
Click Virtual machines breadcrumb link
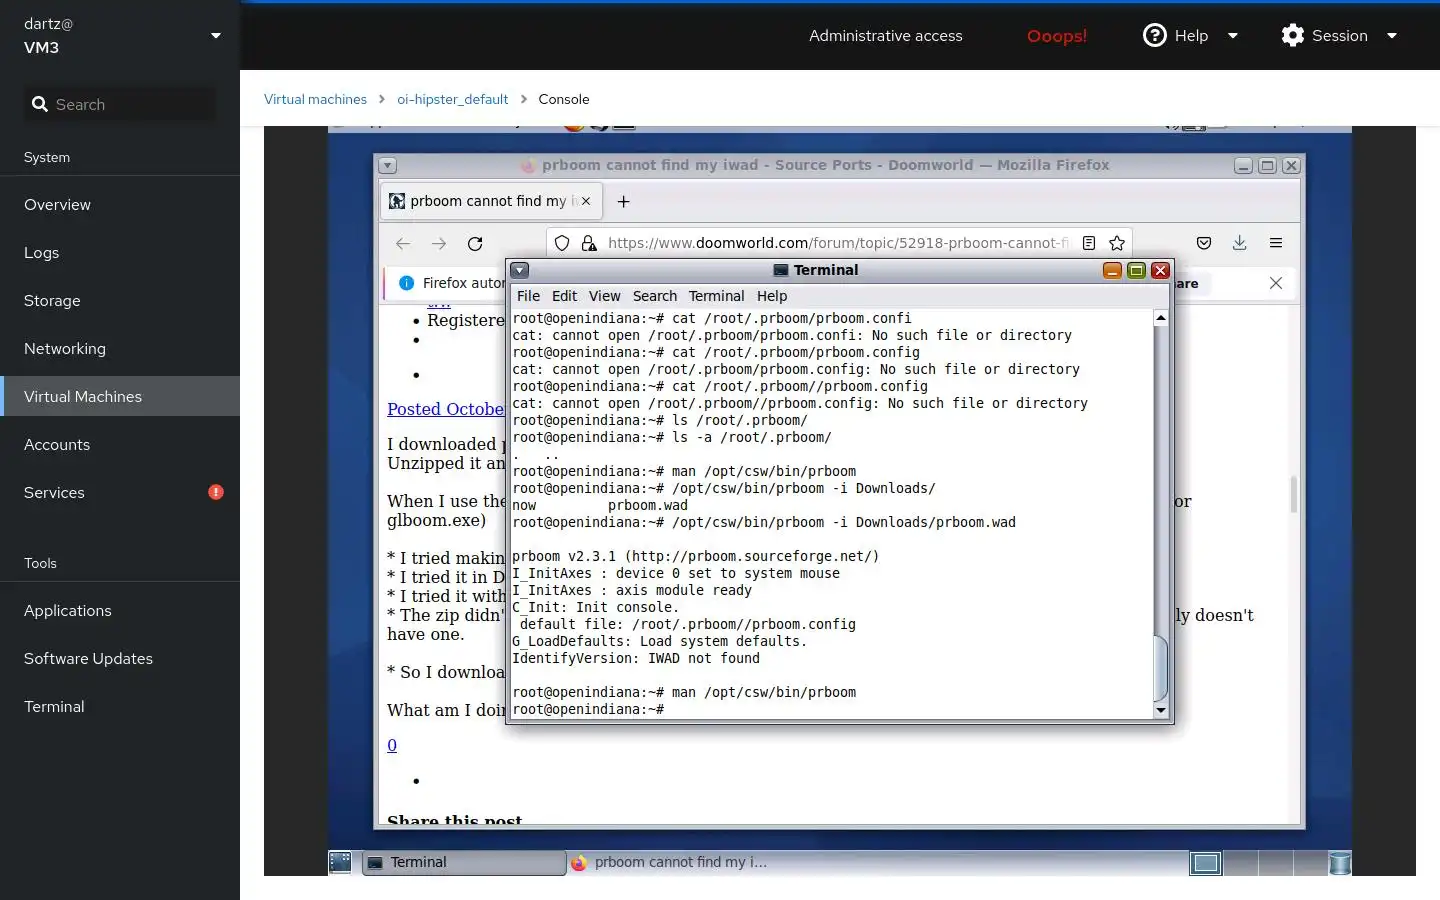315,99
